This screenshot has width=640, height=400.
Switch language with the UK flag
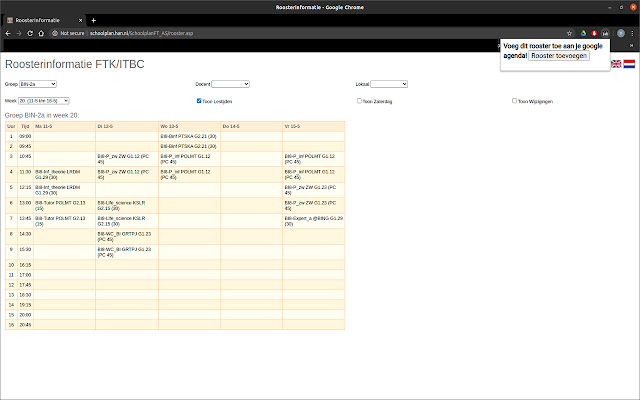coord(616,64)
